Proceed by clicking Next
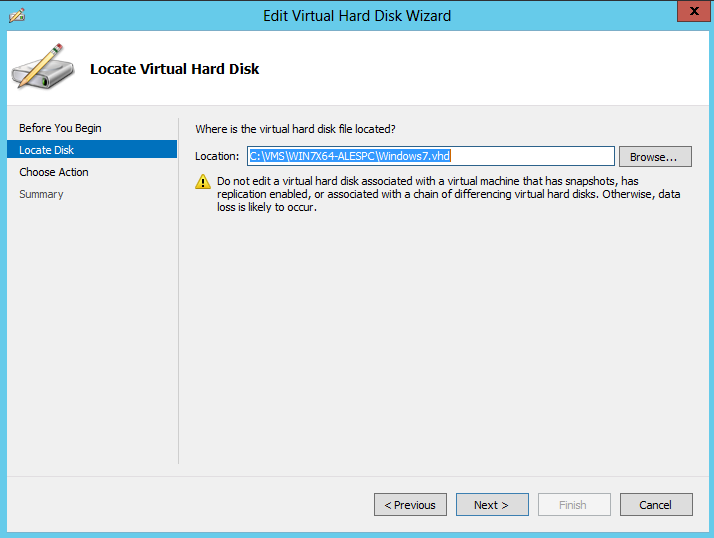The image size is (714, 538). point(492,505)
